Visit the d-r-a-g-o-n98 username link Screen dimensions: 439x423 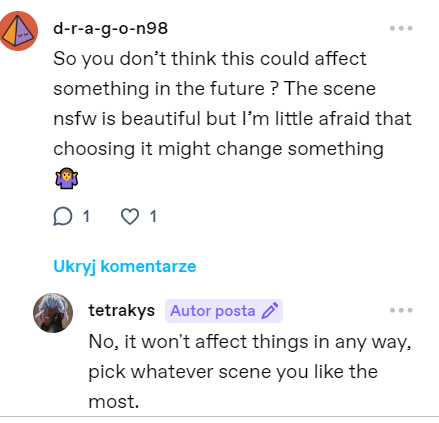[x=110, y=28]
